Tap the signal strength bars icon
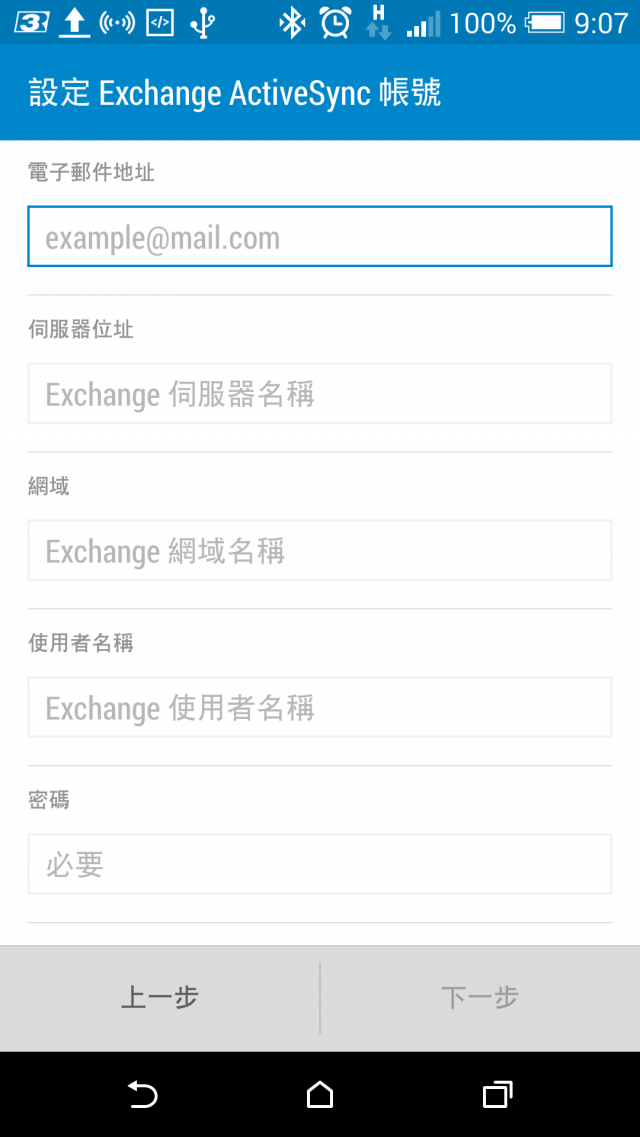This screenshot has height=1138, width=640. [424, 23]
